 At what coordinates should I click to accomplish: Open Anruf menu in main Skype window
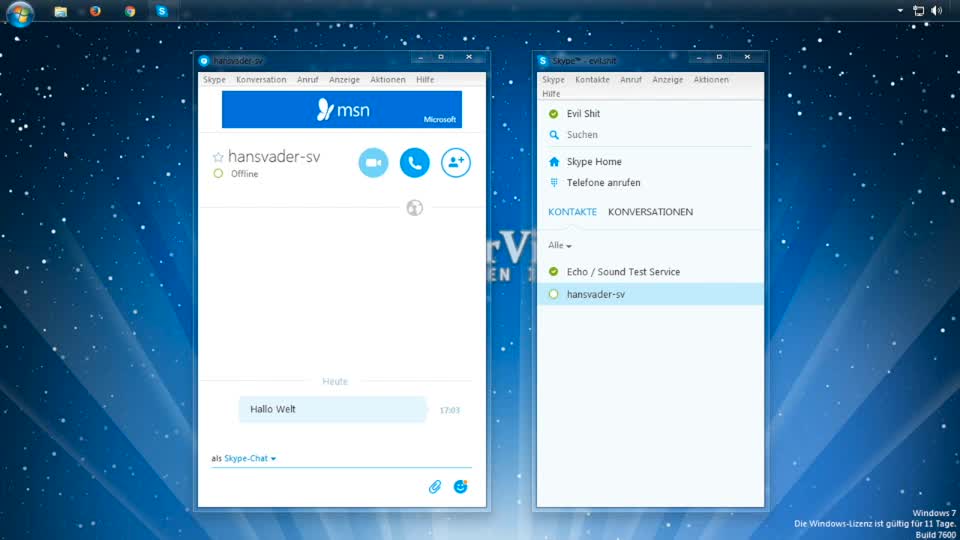[x=631, y=80]
